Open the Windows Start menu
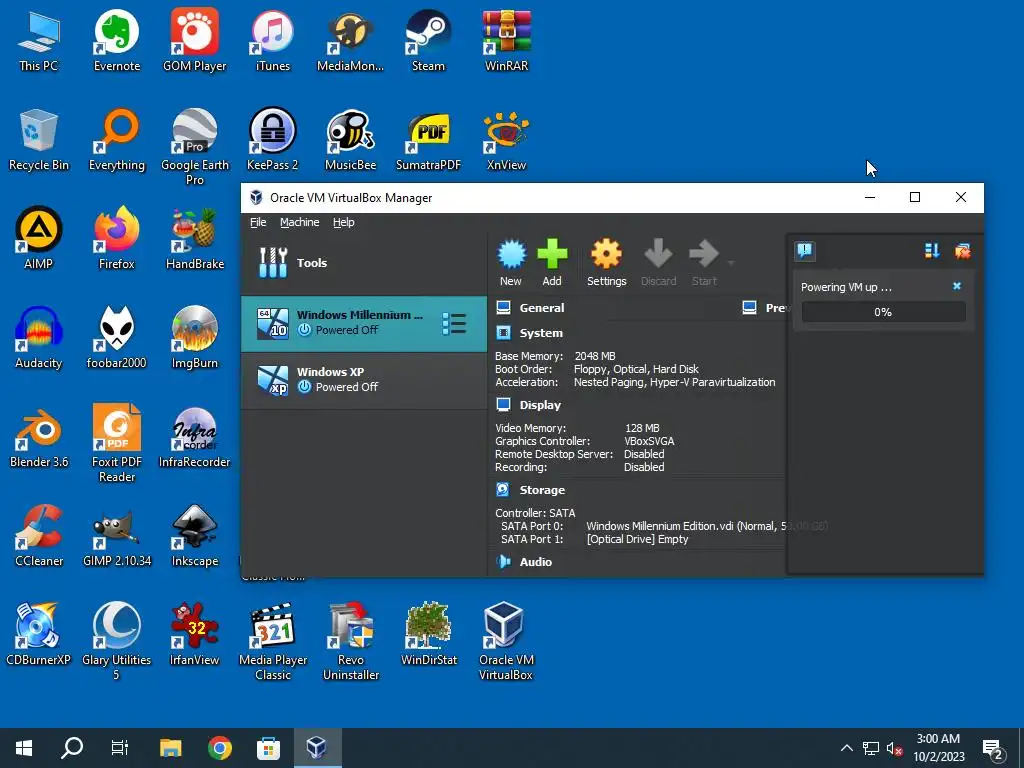1024x768 pixels. (x=24, y=748)
